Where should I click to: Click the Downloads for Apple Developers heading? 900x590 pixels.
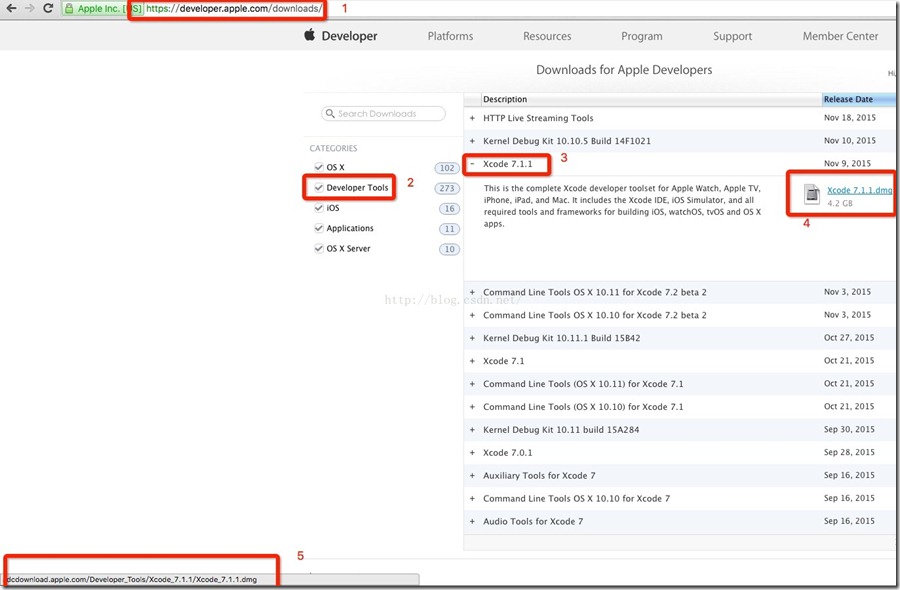pos(624,70)
